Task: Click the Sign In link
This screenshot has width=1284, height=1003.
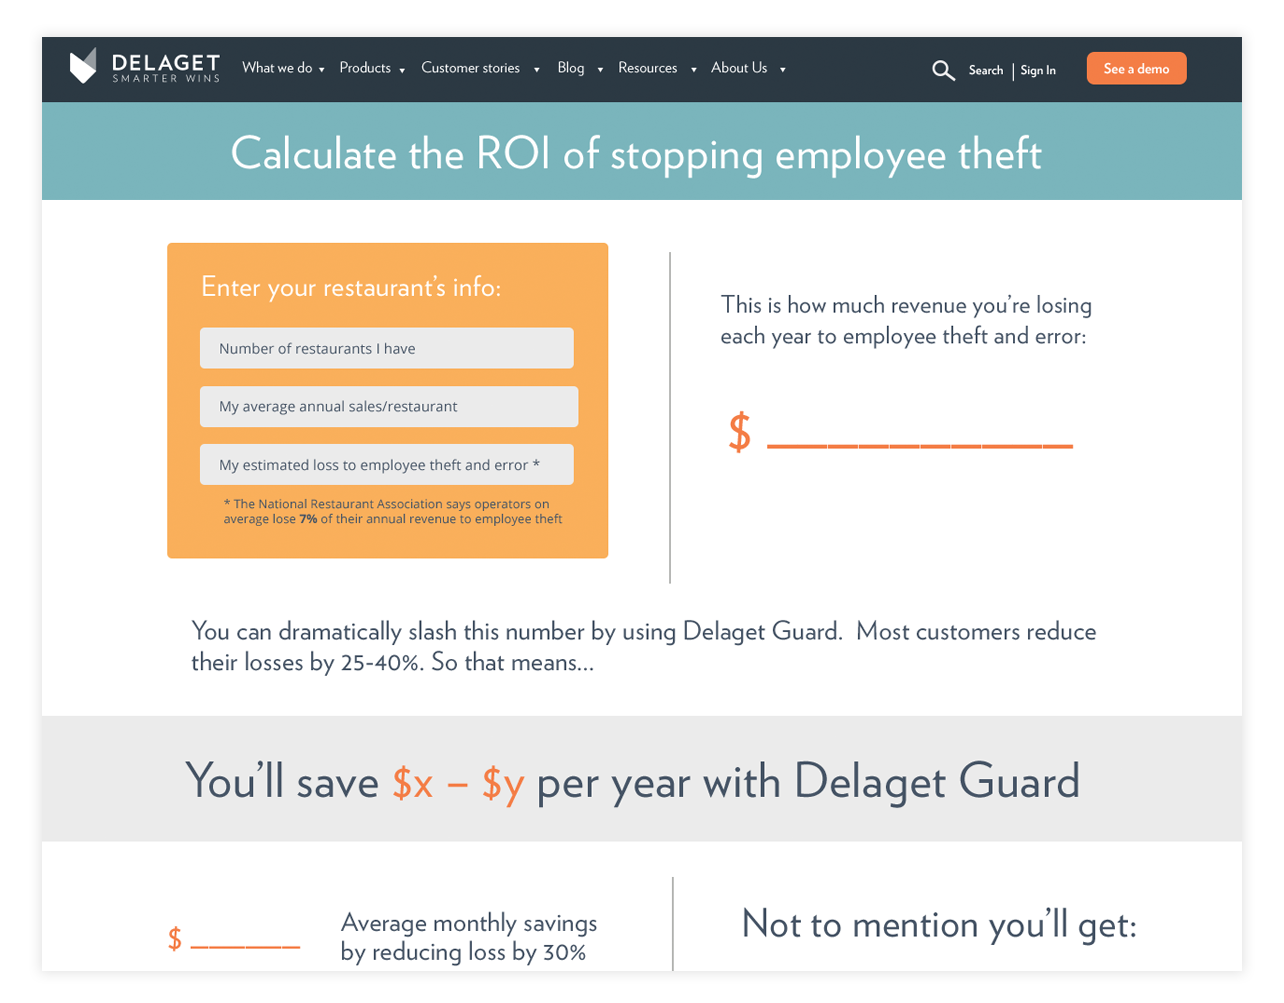Action: point(1038,70)
